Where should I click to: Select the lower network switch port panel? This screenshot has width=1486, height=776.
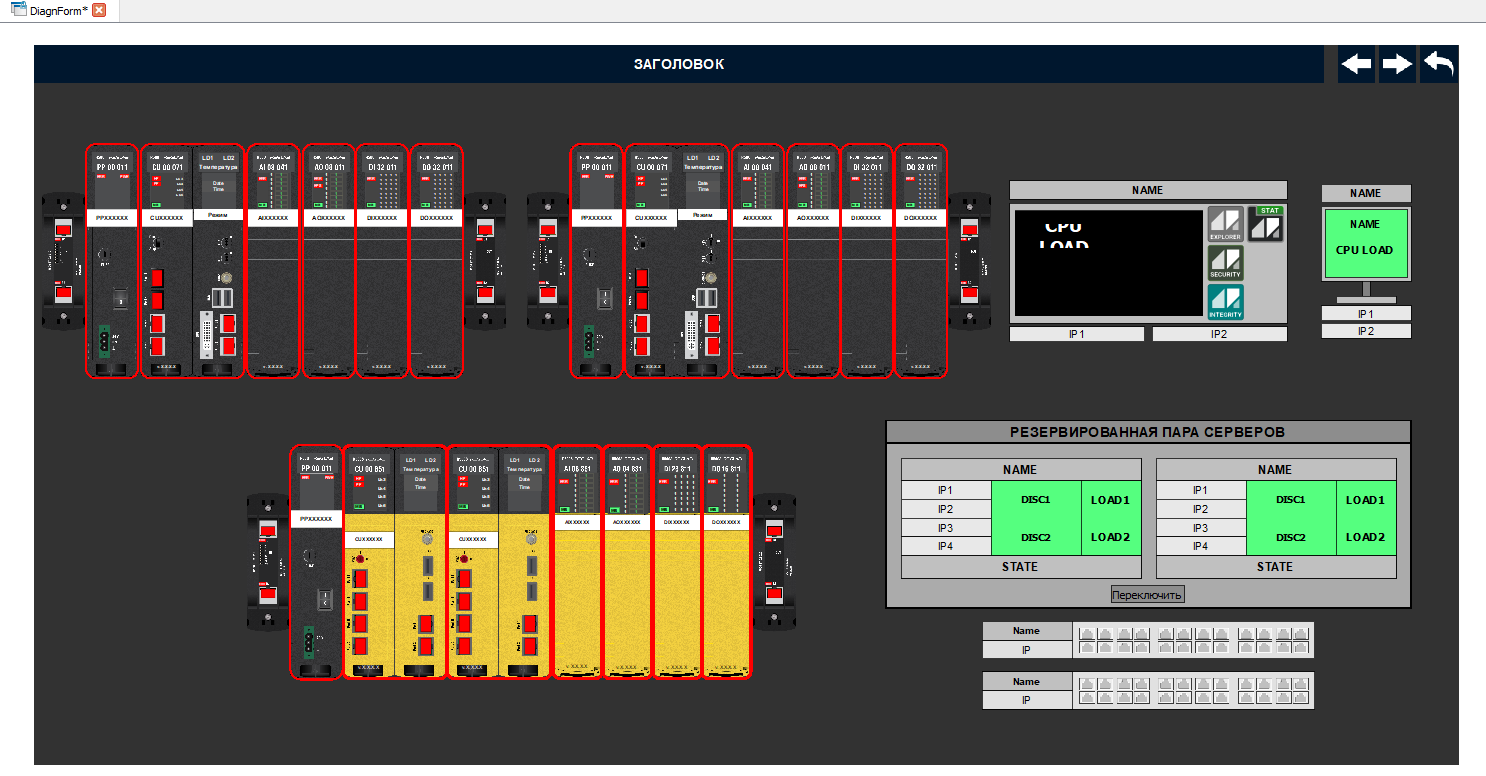pyautogui.click(x=1192, y=691)
